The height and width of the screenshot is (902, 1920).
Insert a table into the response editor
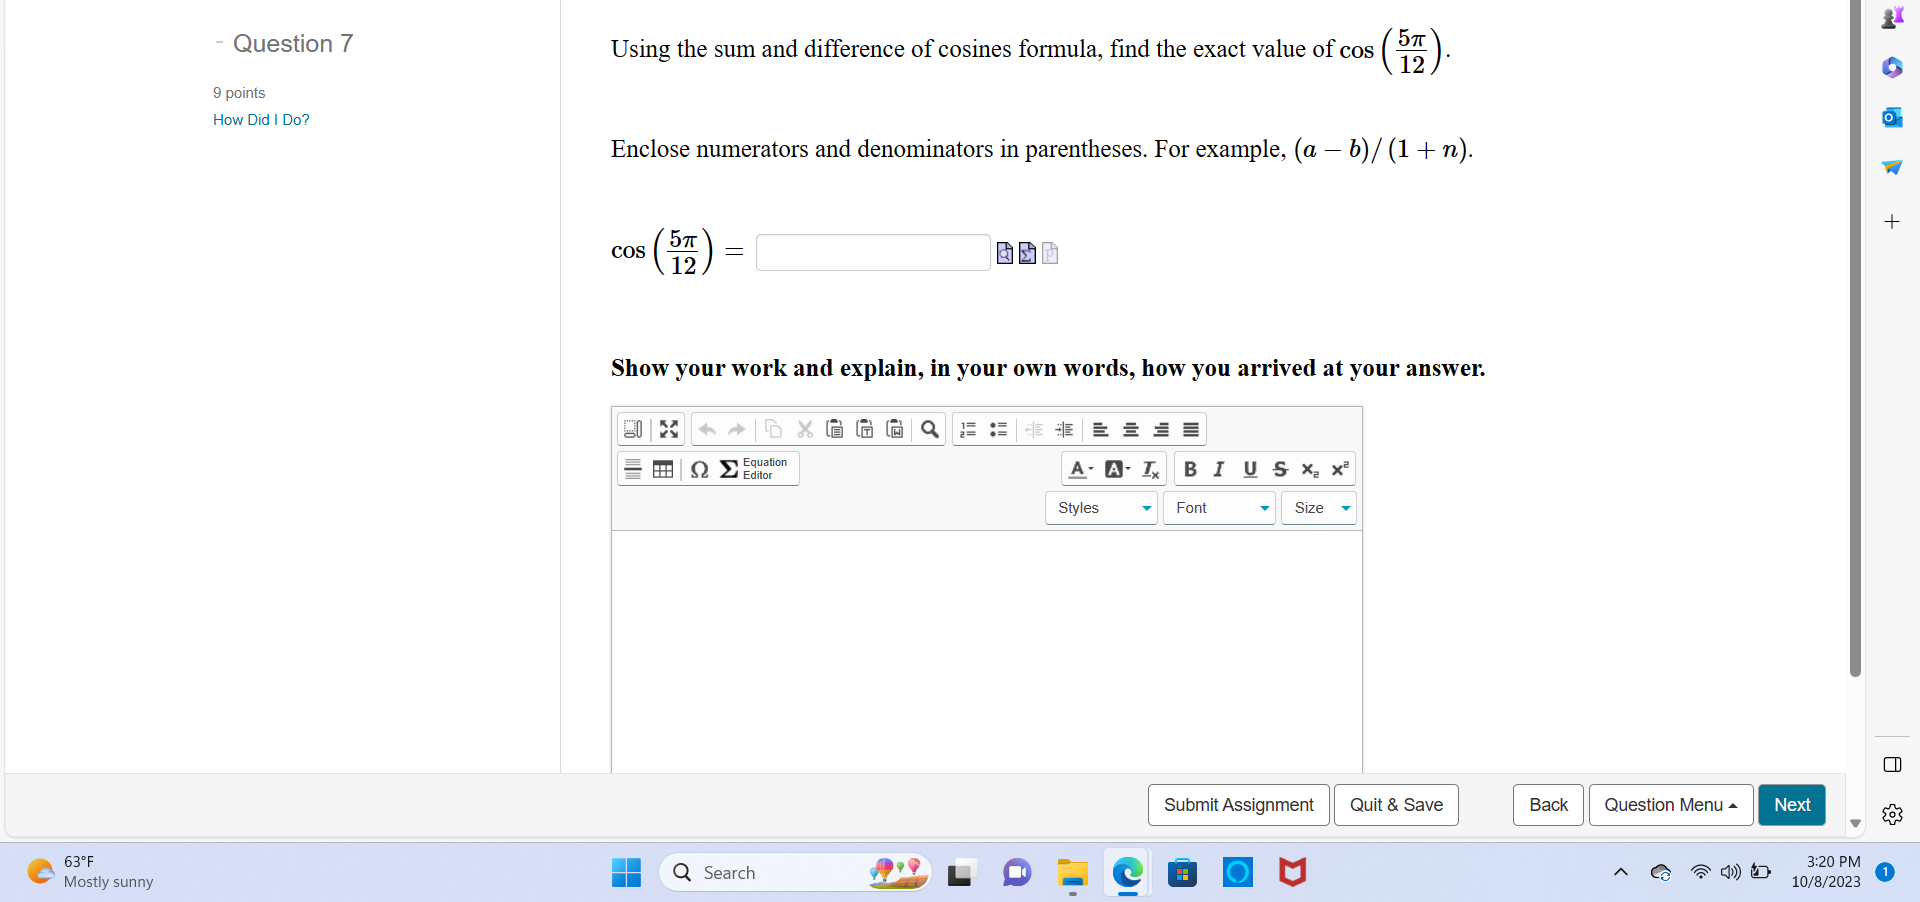(x=663, y=468)
